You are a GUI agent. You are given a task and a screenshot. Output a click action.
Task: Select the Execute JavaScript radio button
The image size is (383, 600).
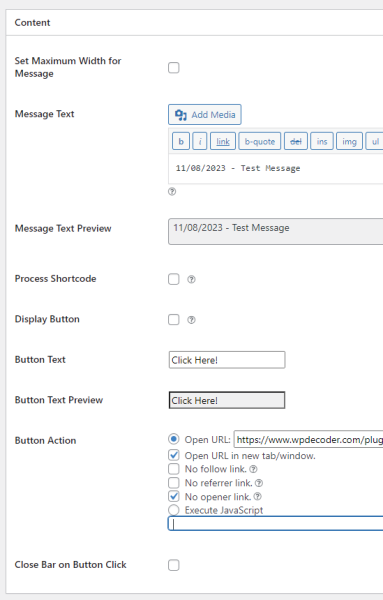click(174, 510)
